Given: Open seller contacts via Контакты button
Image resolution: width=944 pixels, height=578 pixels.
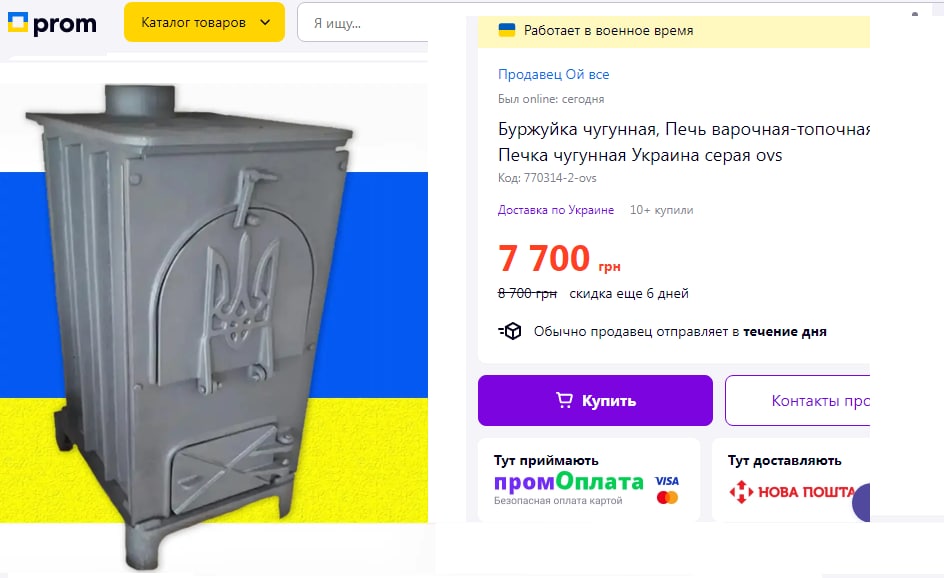Looking at the screenshot, I should tap(797, 400).
